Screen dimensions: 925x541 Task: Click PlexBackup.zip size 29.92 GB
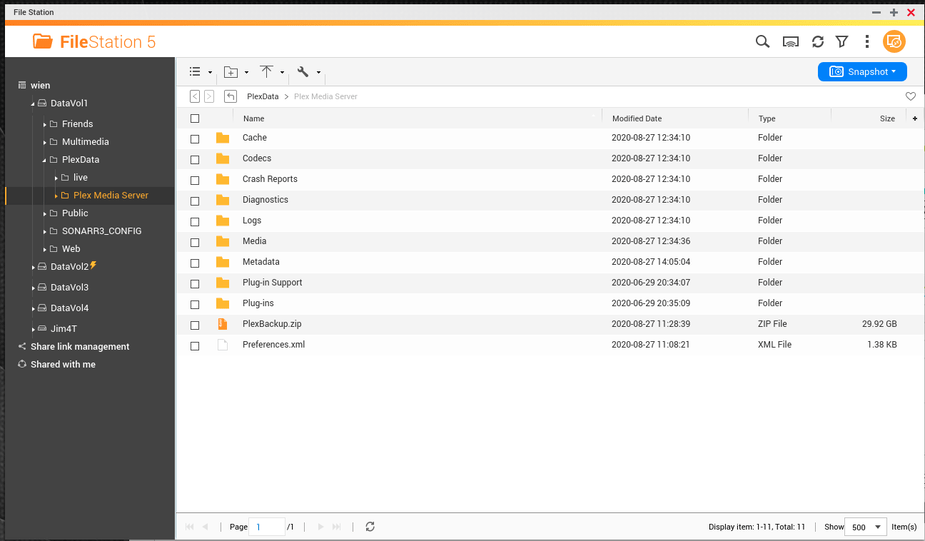point(879,324)
